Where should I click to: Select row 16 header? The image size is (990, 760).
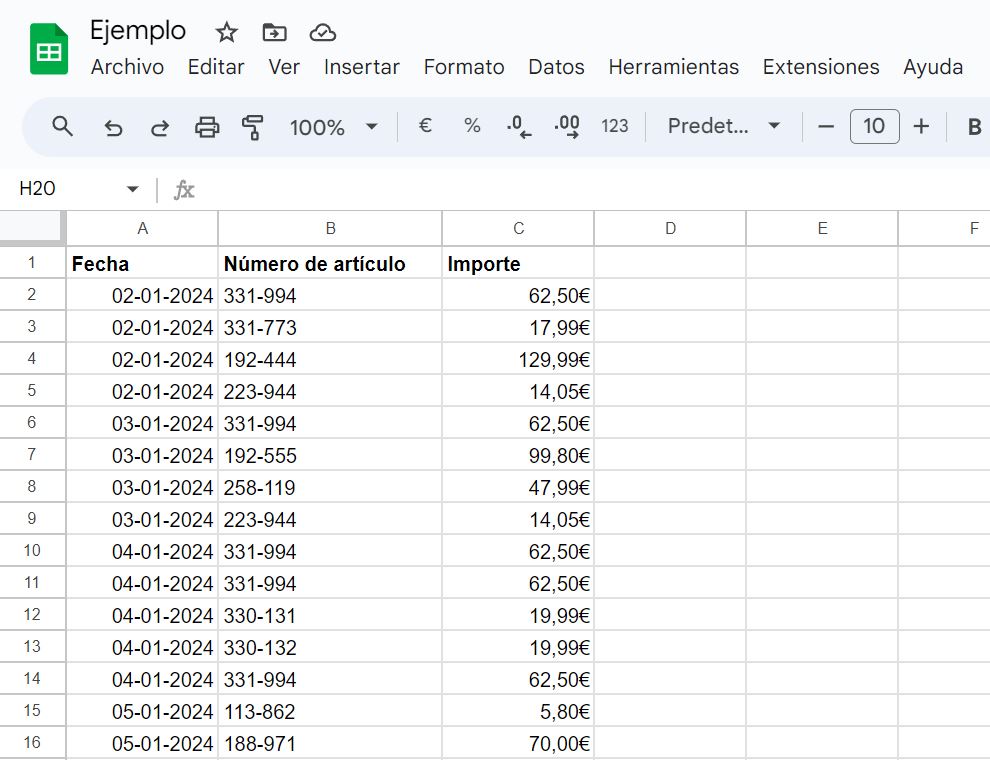pyautogui.click(x=32, y=742)
